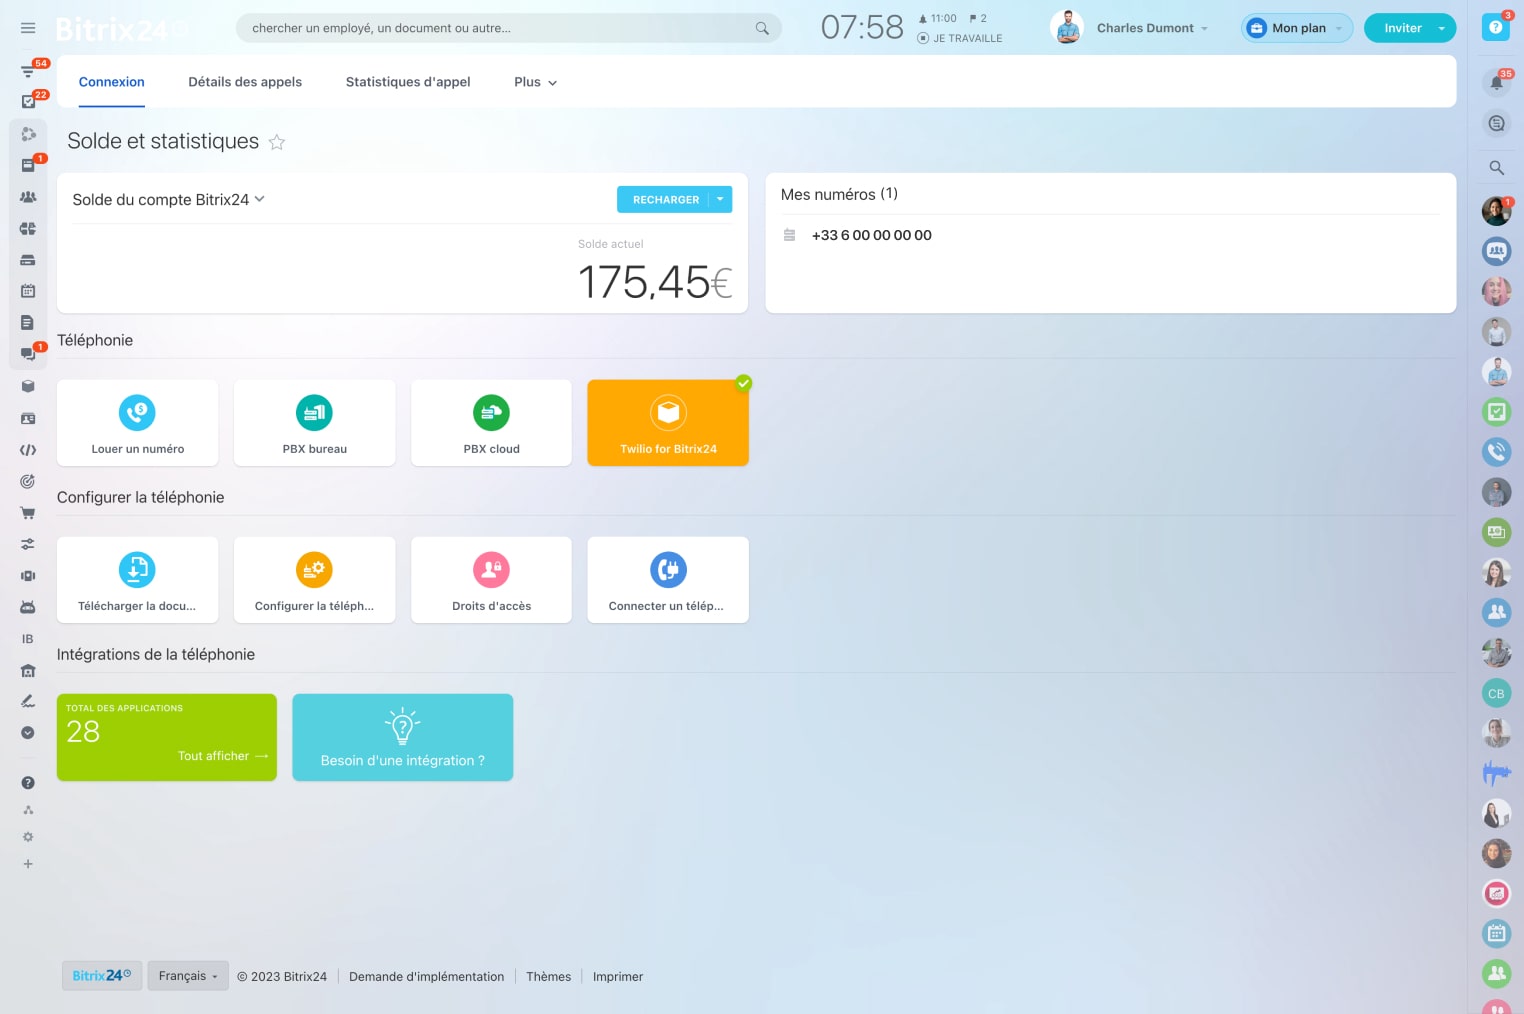The width and height of the screenshot is (1524, 1014).
Task: Add page to favorites with star icon
Action: tap(277, 142)
